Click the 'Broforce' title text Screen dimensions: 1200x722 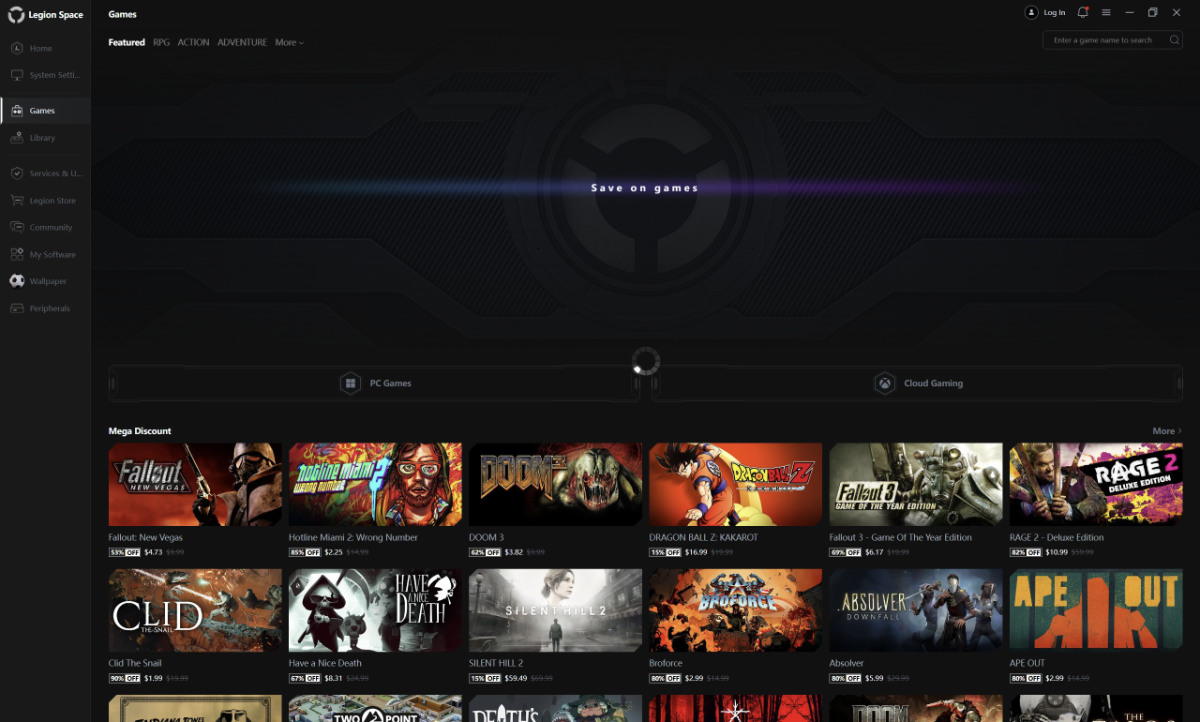click(667, 663)
